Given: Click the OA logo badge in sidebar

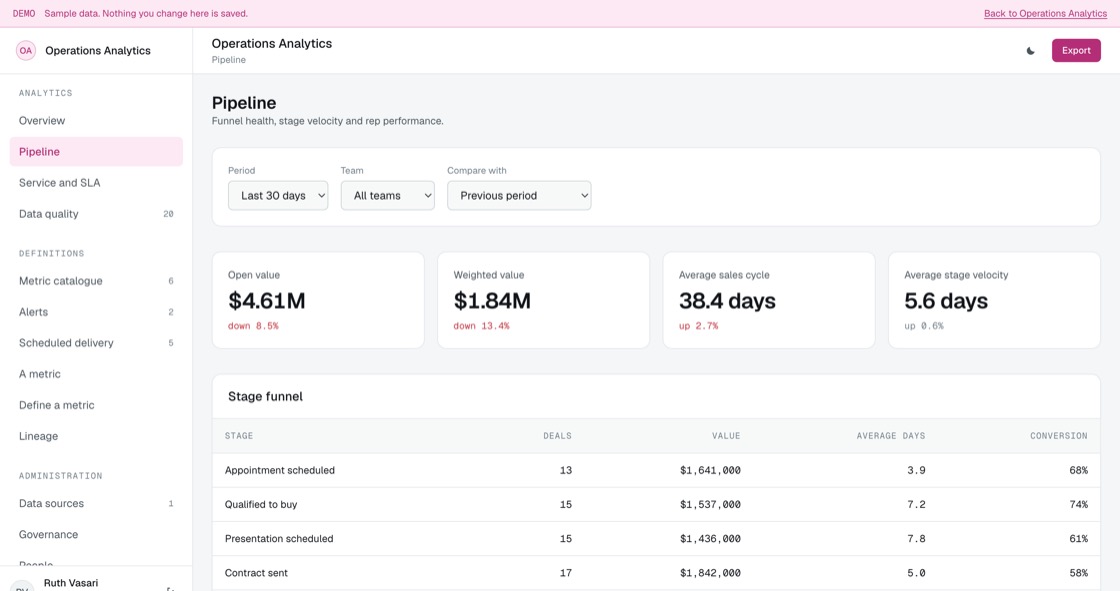Looking at the screenshot, I should tap(26, 51).
